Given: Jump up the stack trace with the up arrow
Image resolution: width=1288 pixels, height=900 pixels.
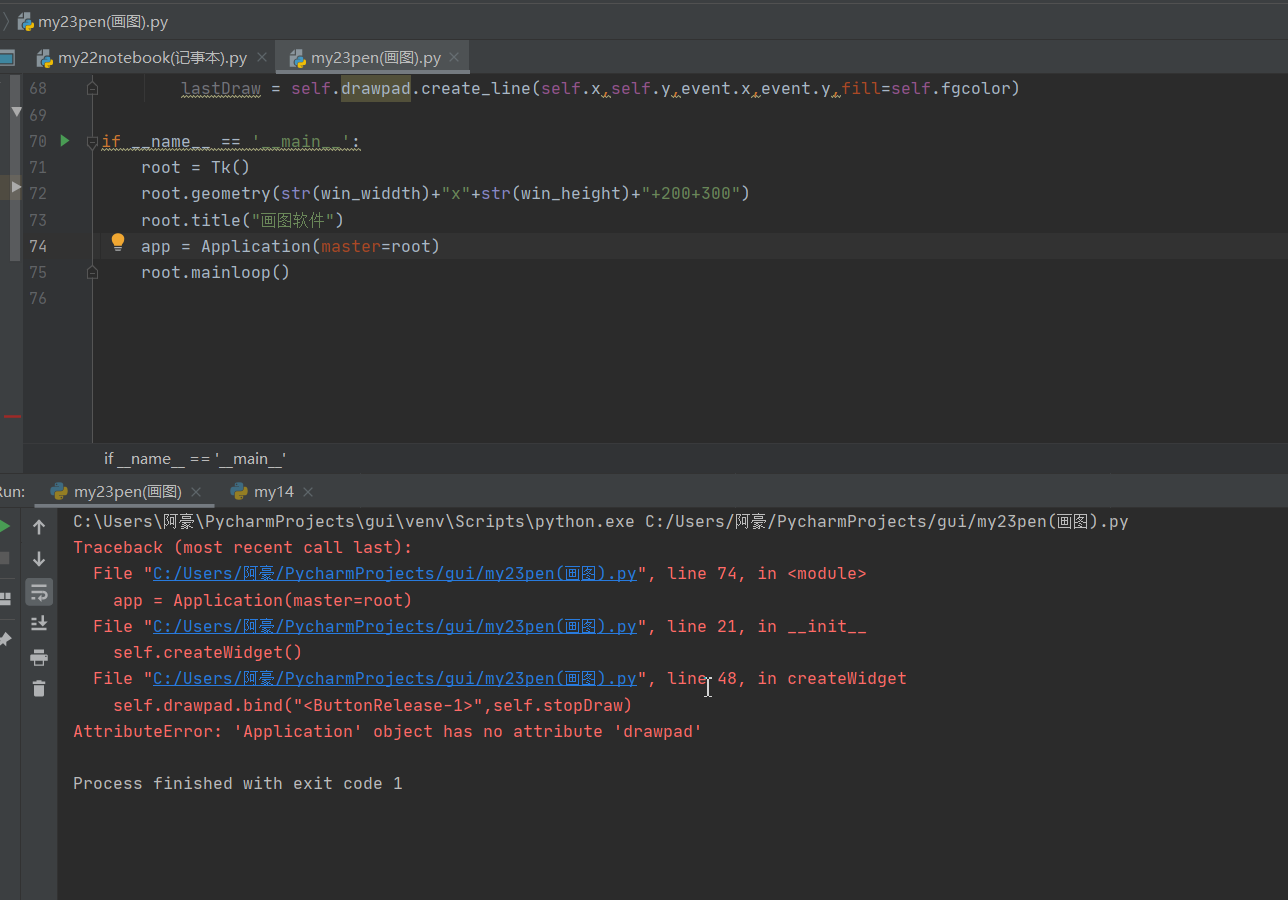Looking at the screenshot, I should (39, 527).
